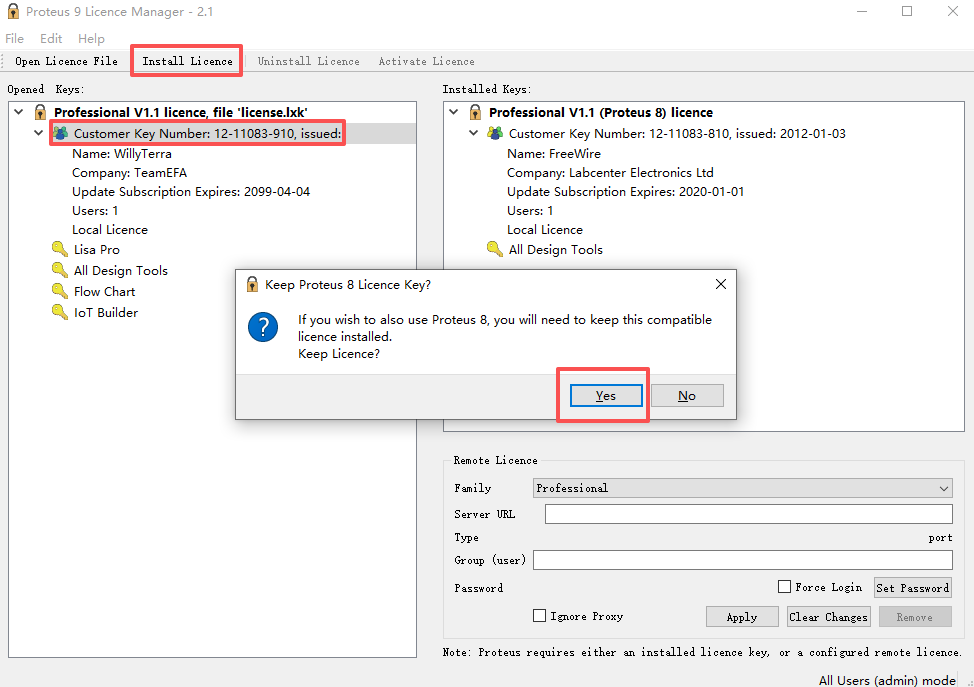Minimize the Licence Manager window
Viewport: 974px width, 687px height.
862,11
